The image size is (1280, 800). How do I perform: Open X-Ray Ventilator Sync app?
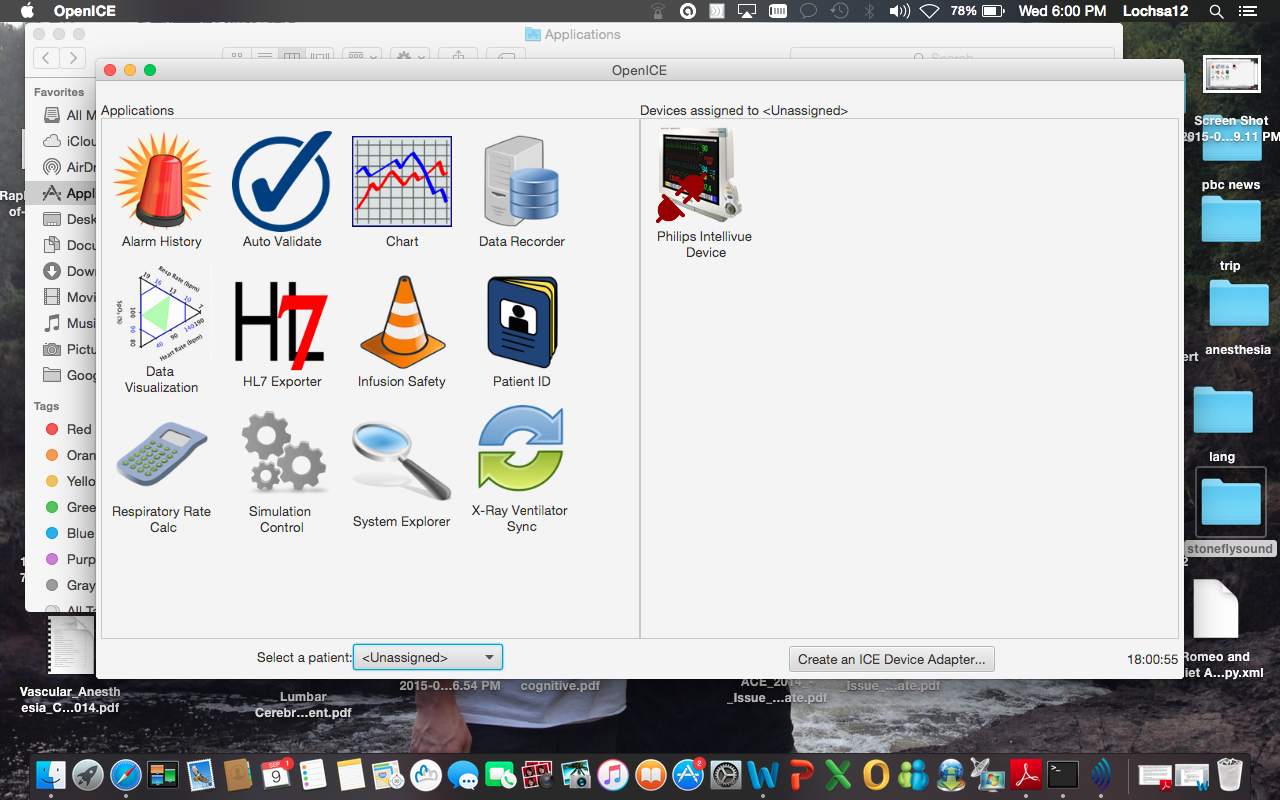[521, 470]
